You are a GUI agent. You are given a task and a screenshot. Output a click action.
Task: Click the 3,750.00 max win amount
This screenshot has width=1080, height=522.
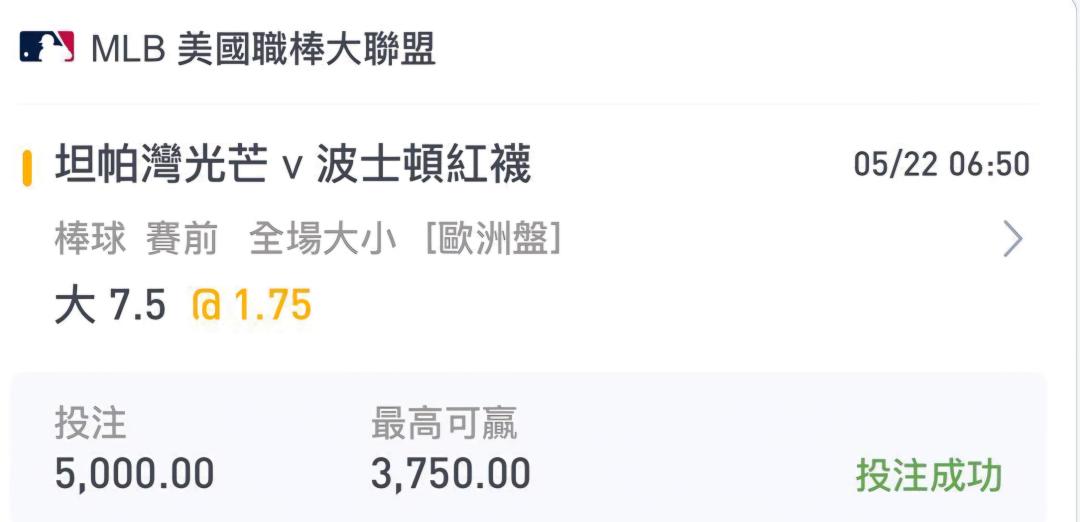point(450,473)
